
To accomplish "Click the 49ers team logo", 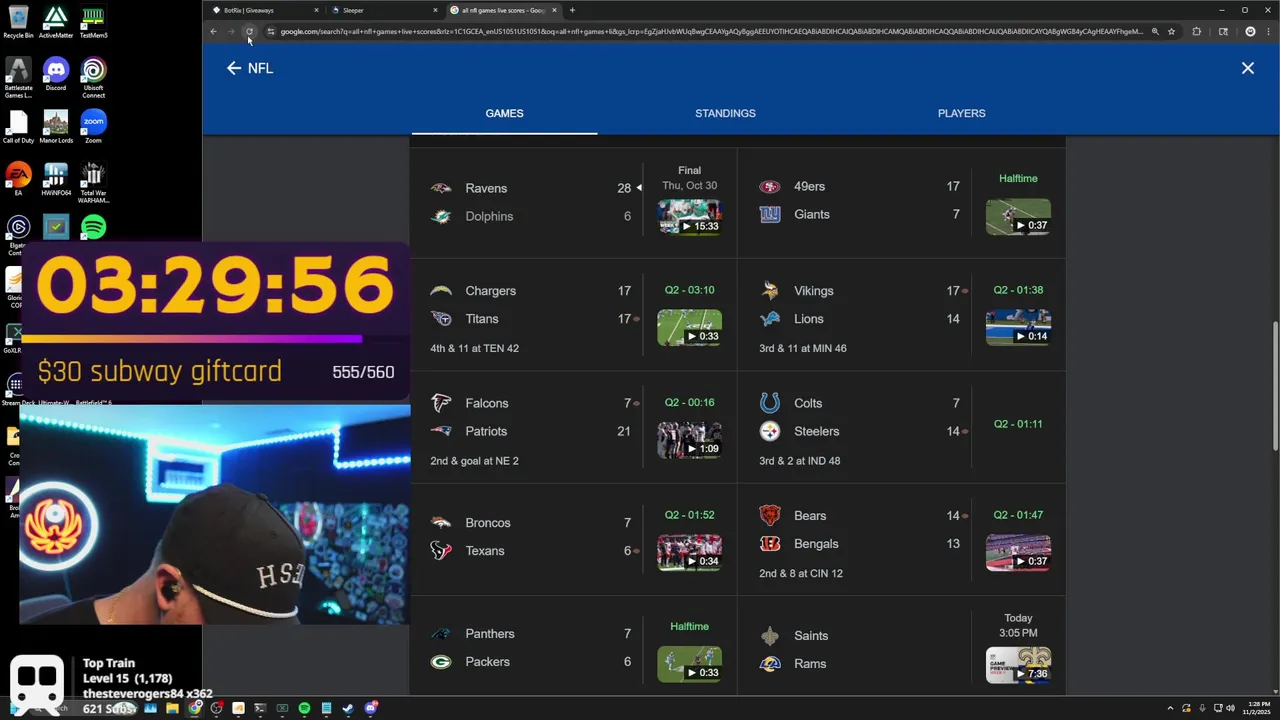I will pyautogui.click(x=769, y=187).
